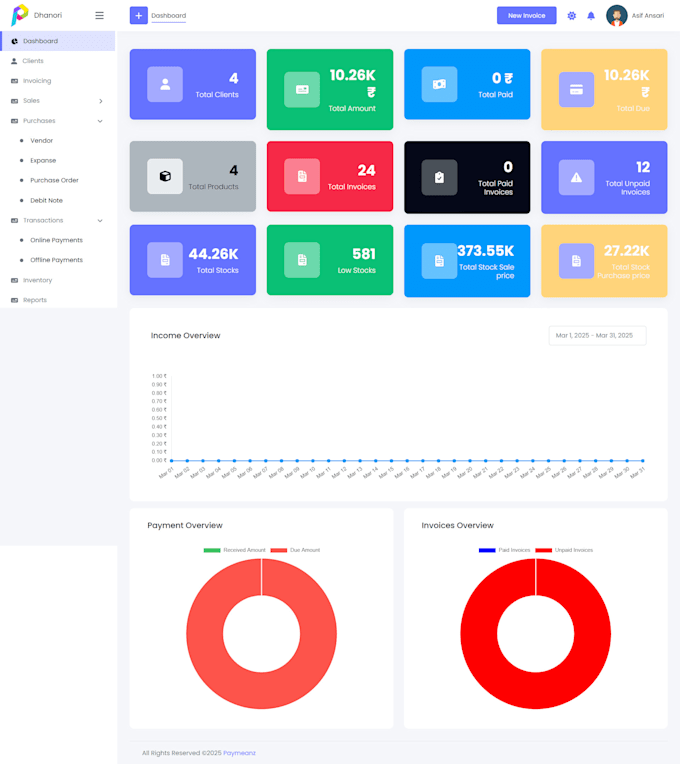Click the Total Clients person icon

tap(165, 84)
